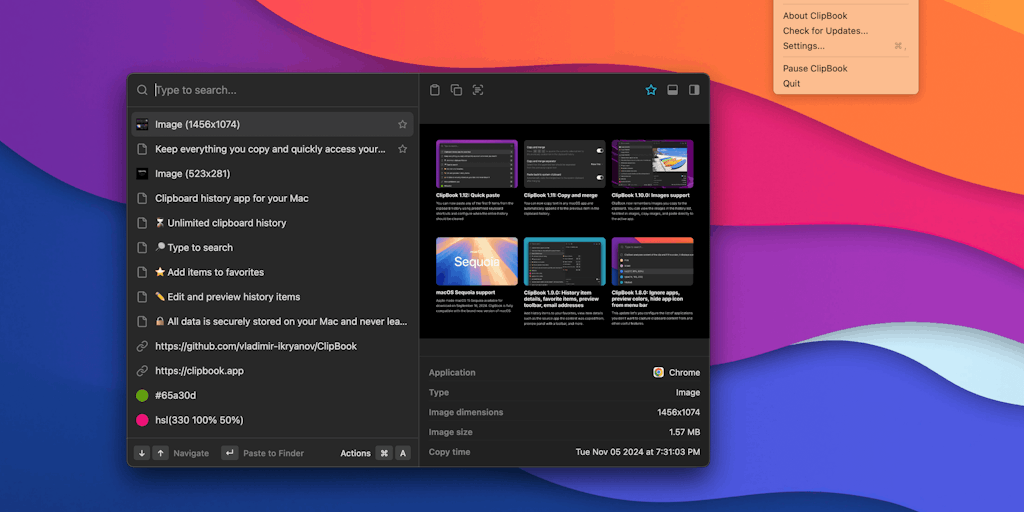Click the paste clipboard icon in preview toolbar
The width and height of the screenshot is (1024, 512).
[x=435, y=90]
